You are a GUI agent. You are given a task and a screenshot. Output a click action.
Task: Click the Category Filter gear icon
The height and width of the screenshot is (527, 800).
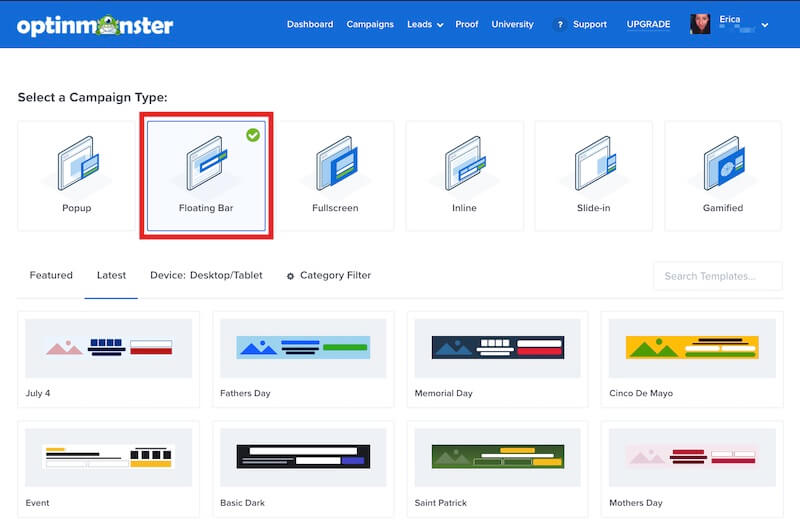pos(291,276)
